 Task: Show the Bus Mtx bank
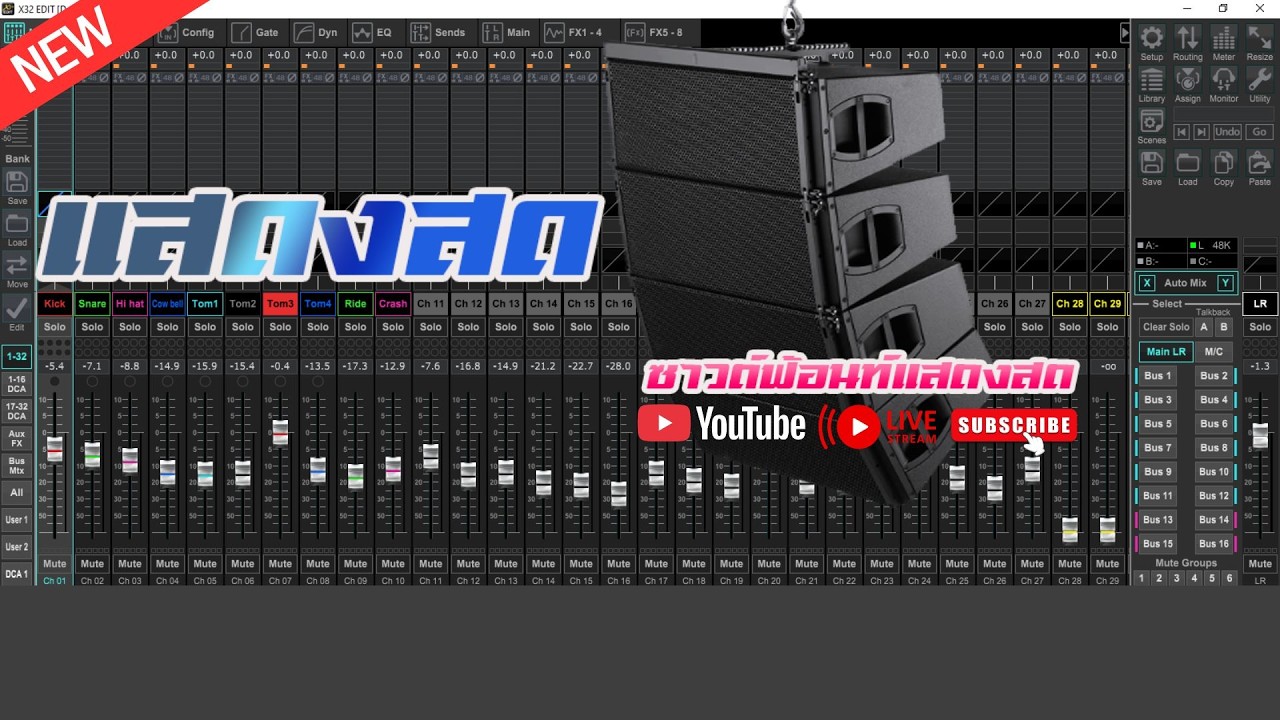17,465
